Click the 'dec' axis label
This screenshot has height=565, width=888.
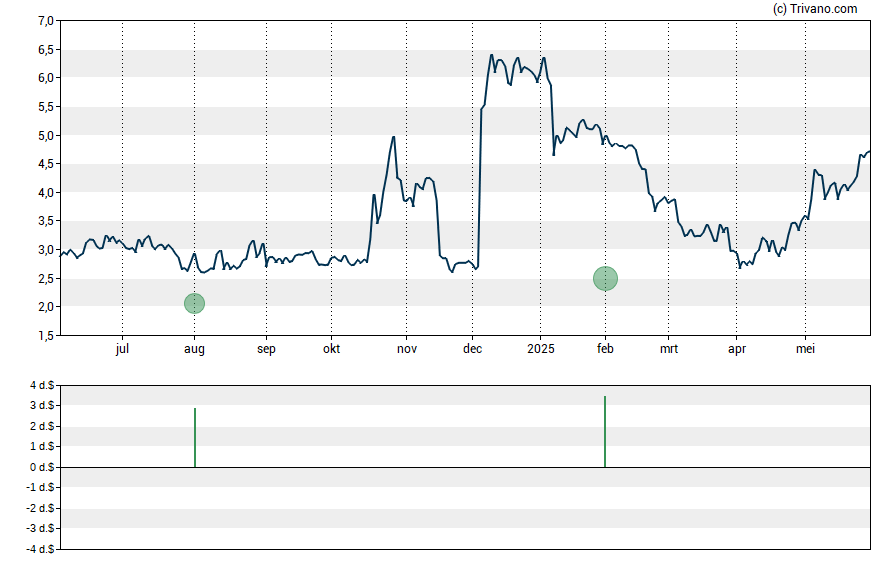point(472,349)
